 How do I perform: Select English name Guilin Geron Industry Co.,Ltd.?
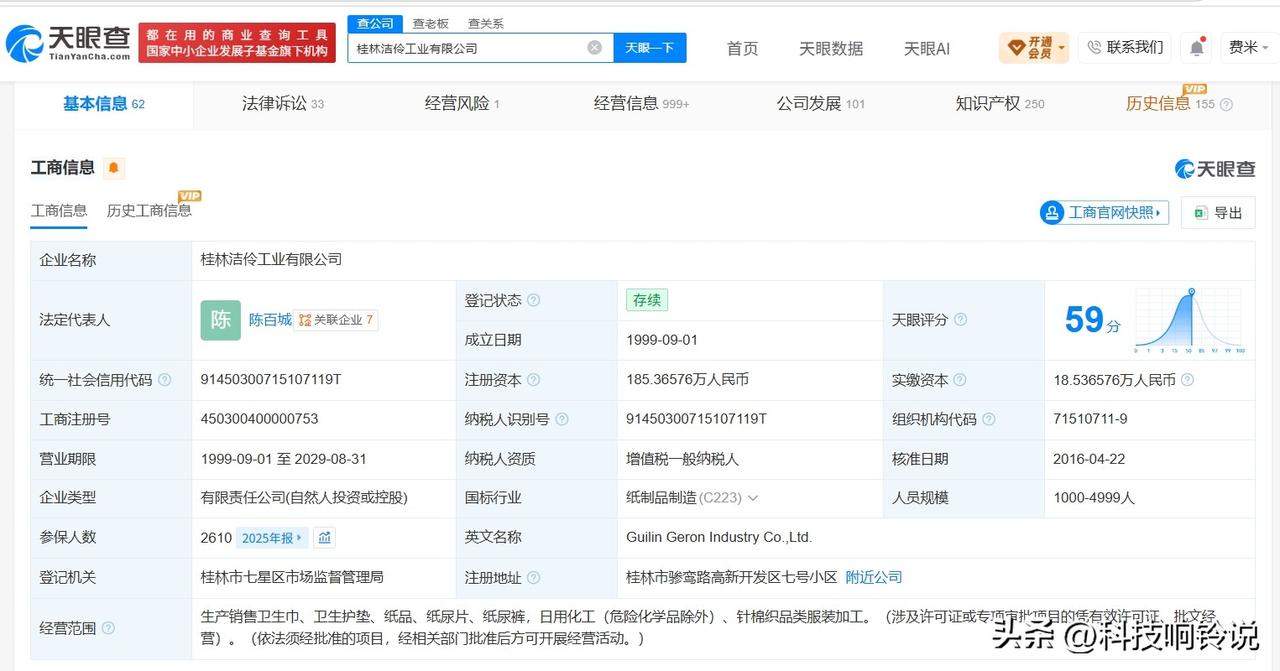719,538
